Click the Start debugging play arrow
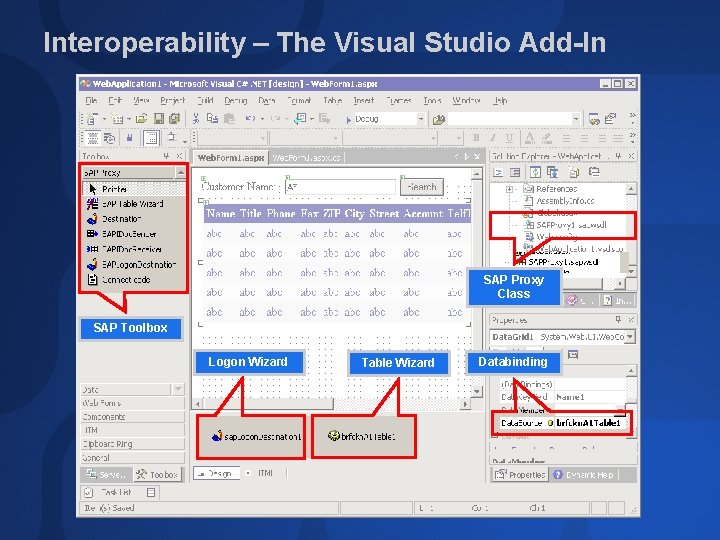Screen dimensions: 720x540 (x=349, y=119)
